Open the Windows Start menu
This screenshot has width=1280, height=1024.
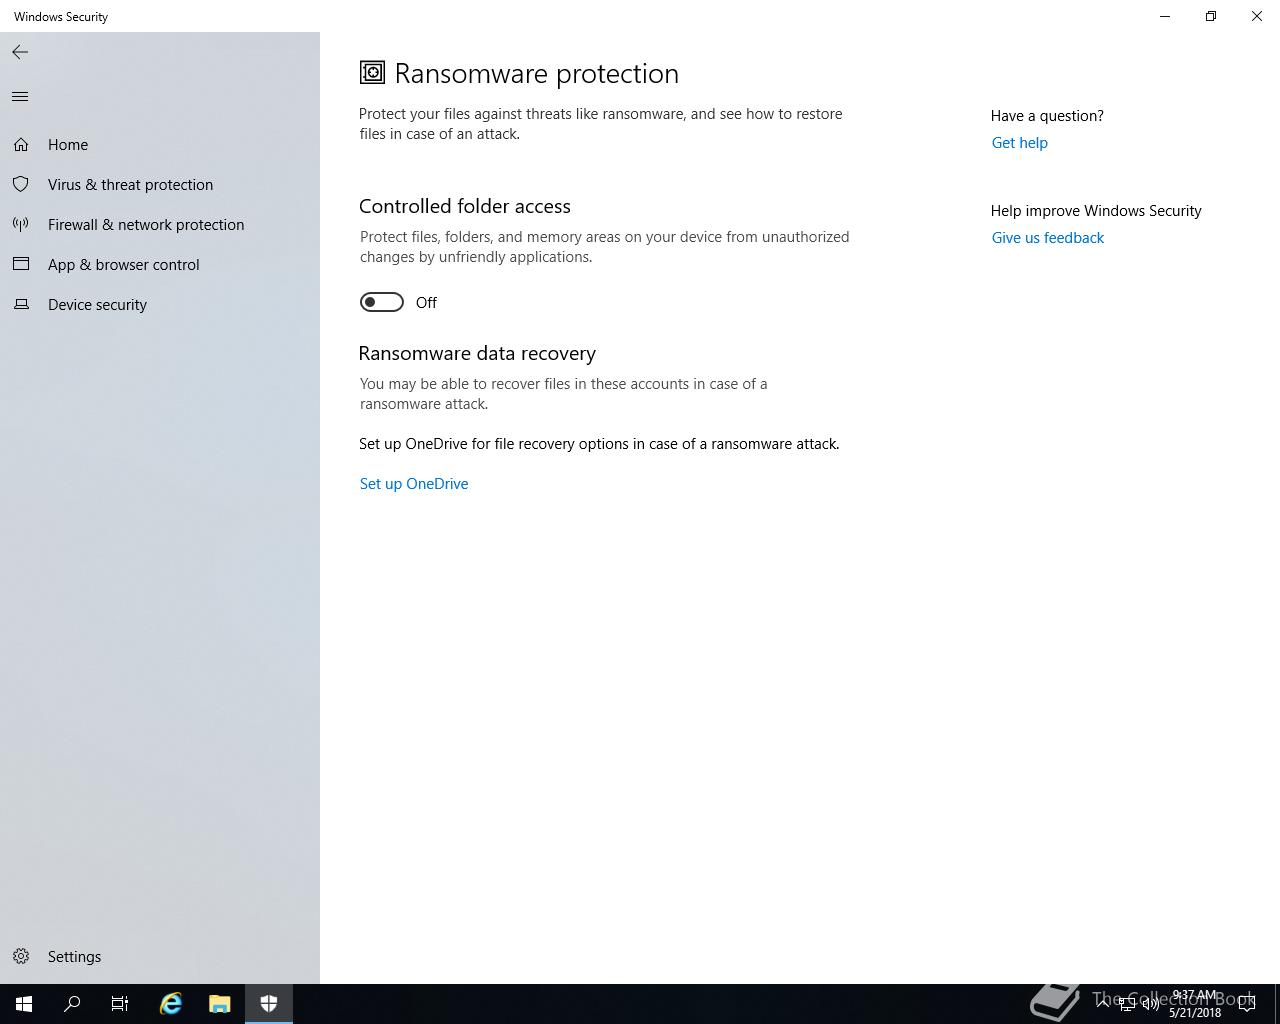coord(24,1004)
